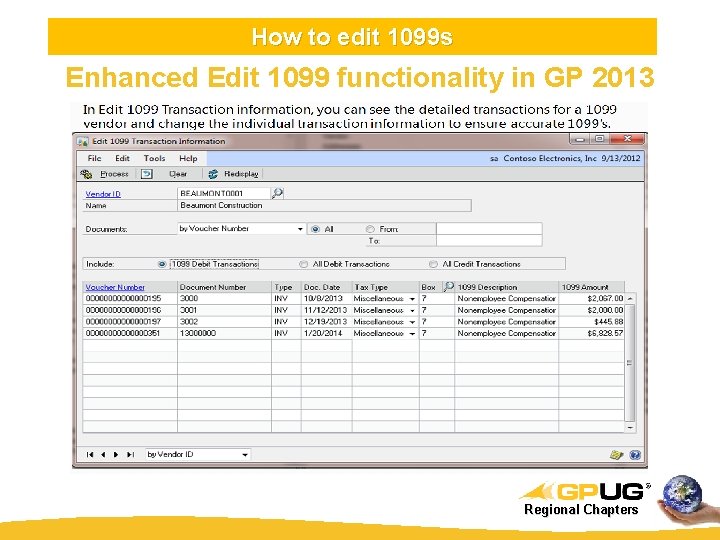The height and width of the screenshot is (540, 720).
Task: Open the File menu
Action: click(x=94, y=158)
